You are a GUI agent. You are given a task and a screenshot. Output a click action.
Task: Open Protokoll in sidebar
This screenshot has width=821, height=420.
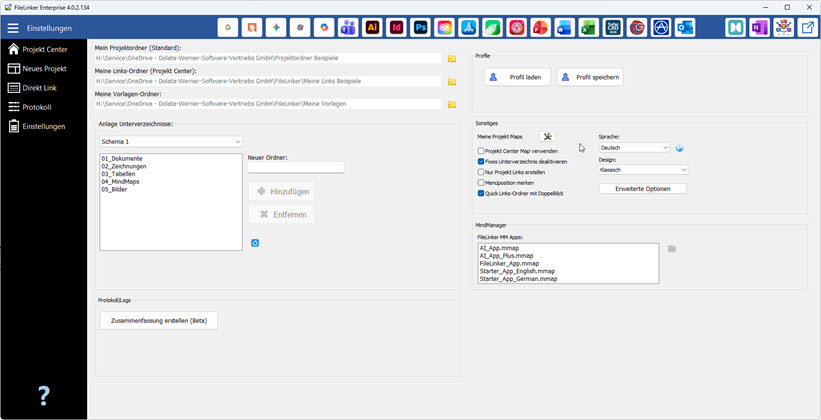(x=44, y=107)
